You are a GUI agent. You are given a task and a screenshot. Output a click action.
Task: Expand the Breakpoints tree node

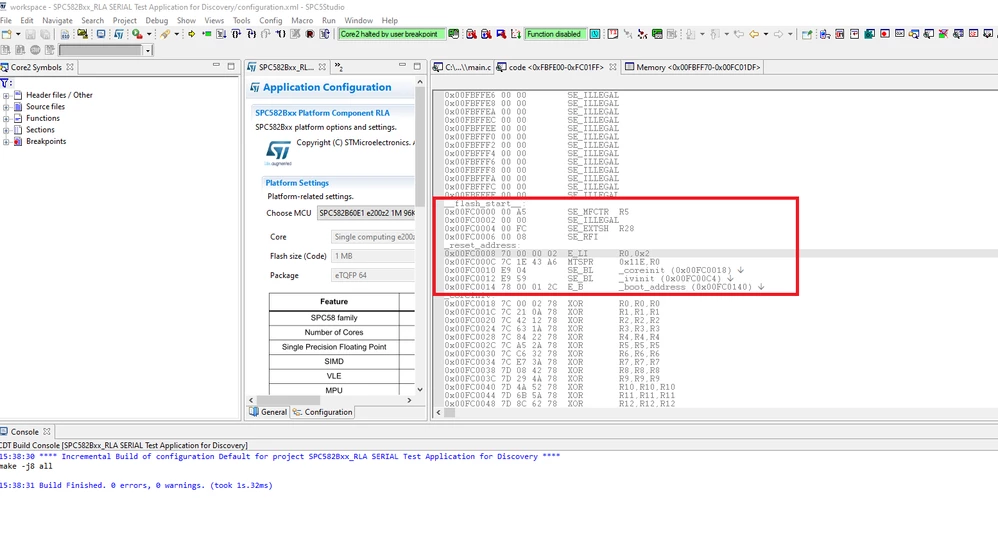(x=6, y=141)
